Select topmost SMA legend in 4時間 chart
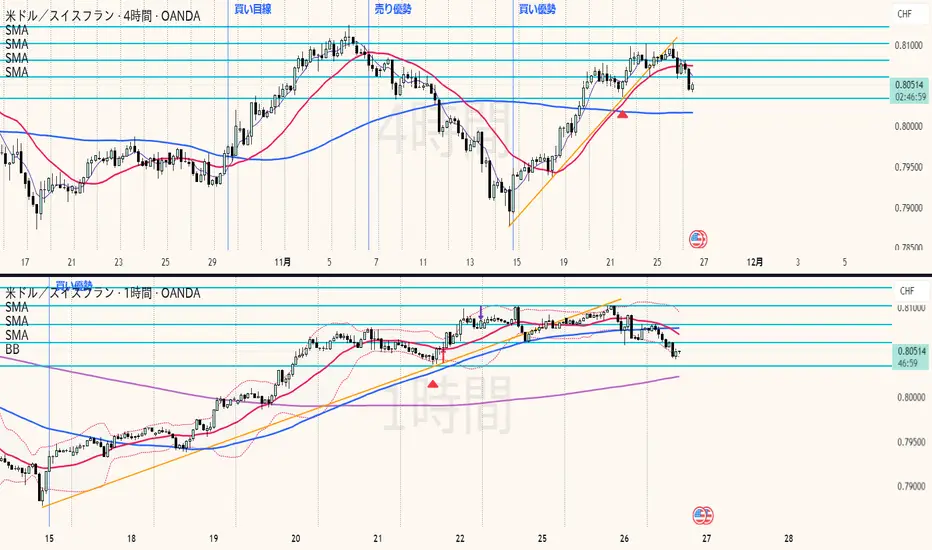 coord(17,30)
